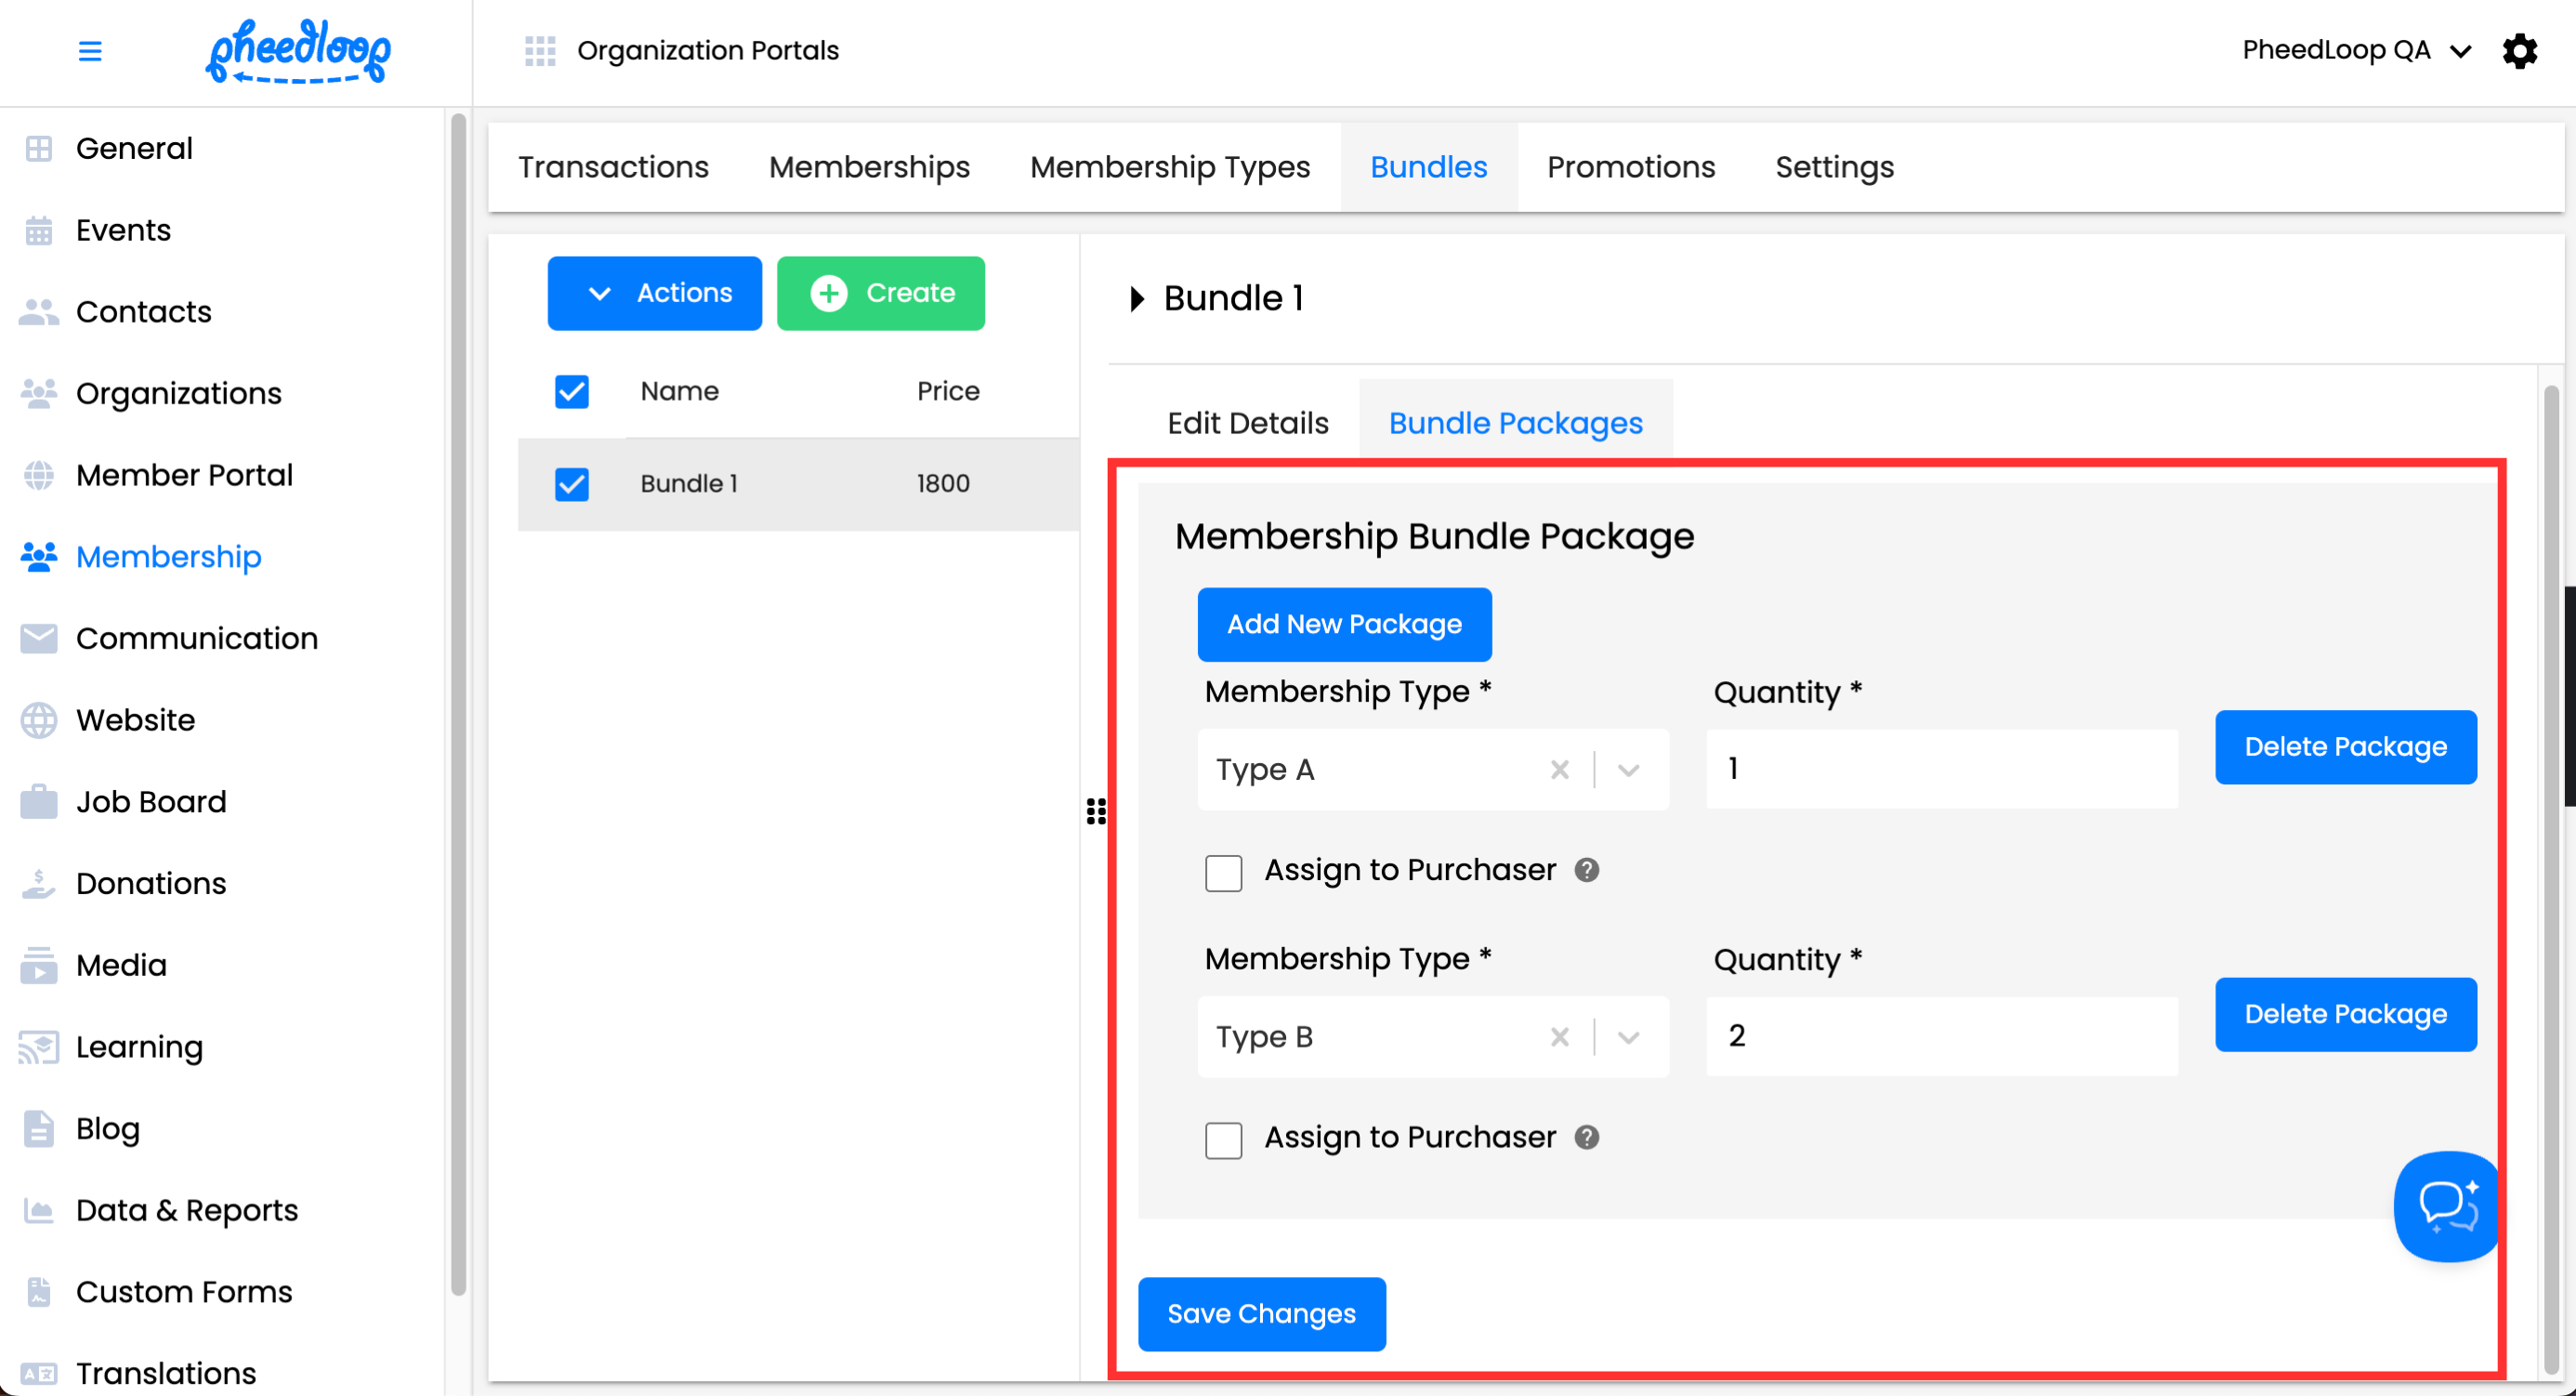
Task: Expand the Bundle 1 disclosure triangle
Action: 1136,299
